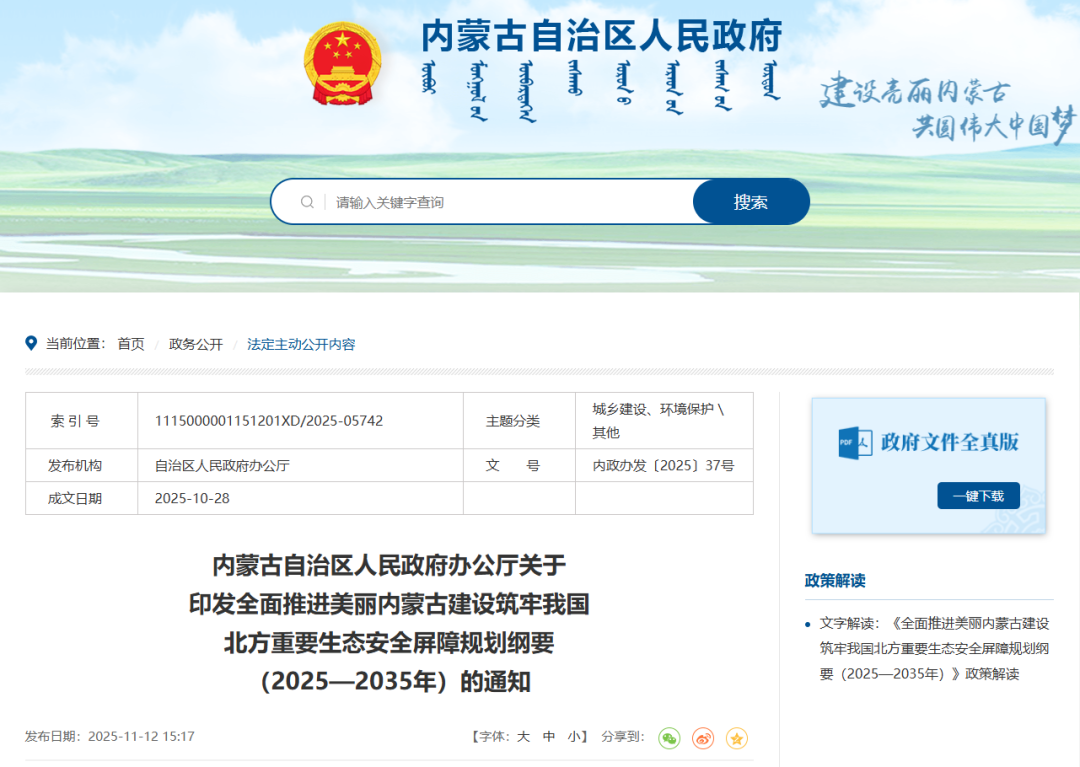The image size is (1080, 767).
Task: Set font size to 小
Action: (x=573, y=737)
